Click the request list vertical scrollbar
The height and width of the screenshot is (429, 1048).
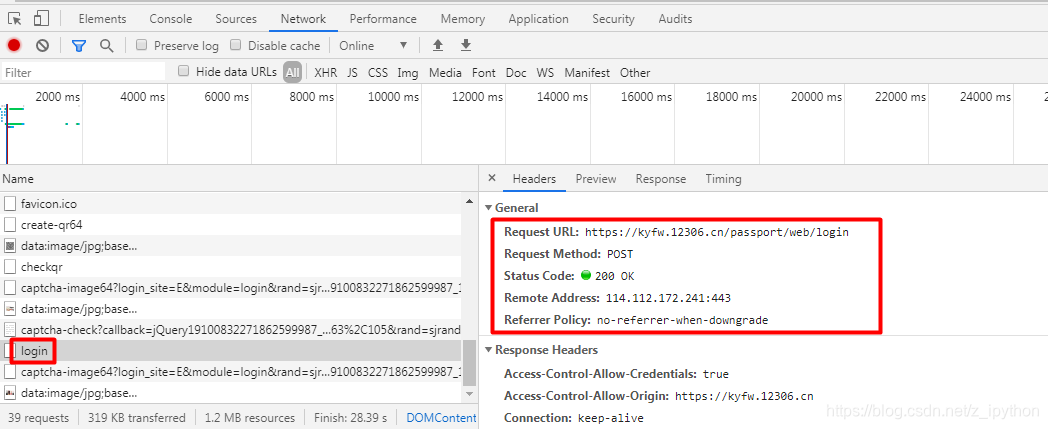[x=470, y=362]
